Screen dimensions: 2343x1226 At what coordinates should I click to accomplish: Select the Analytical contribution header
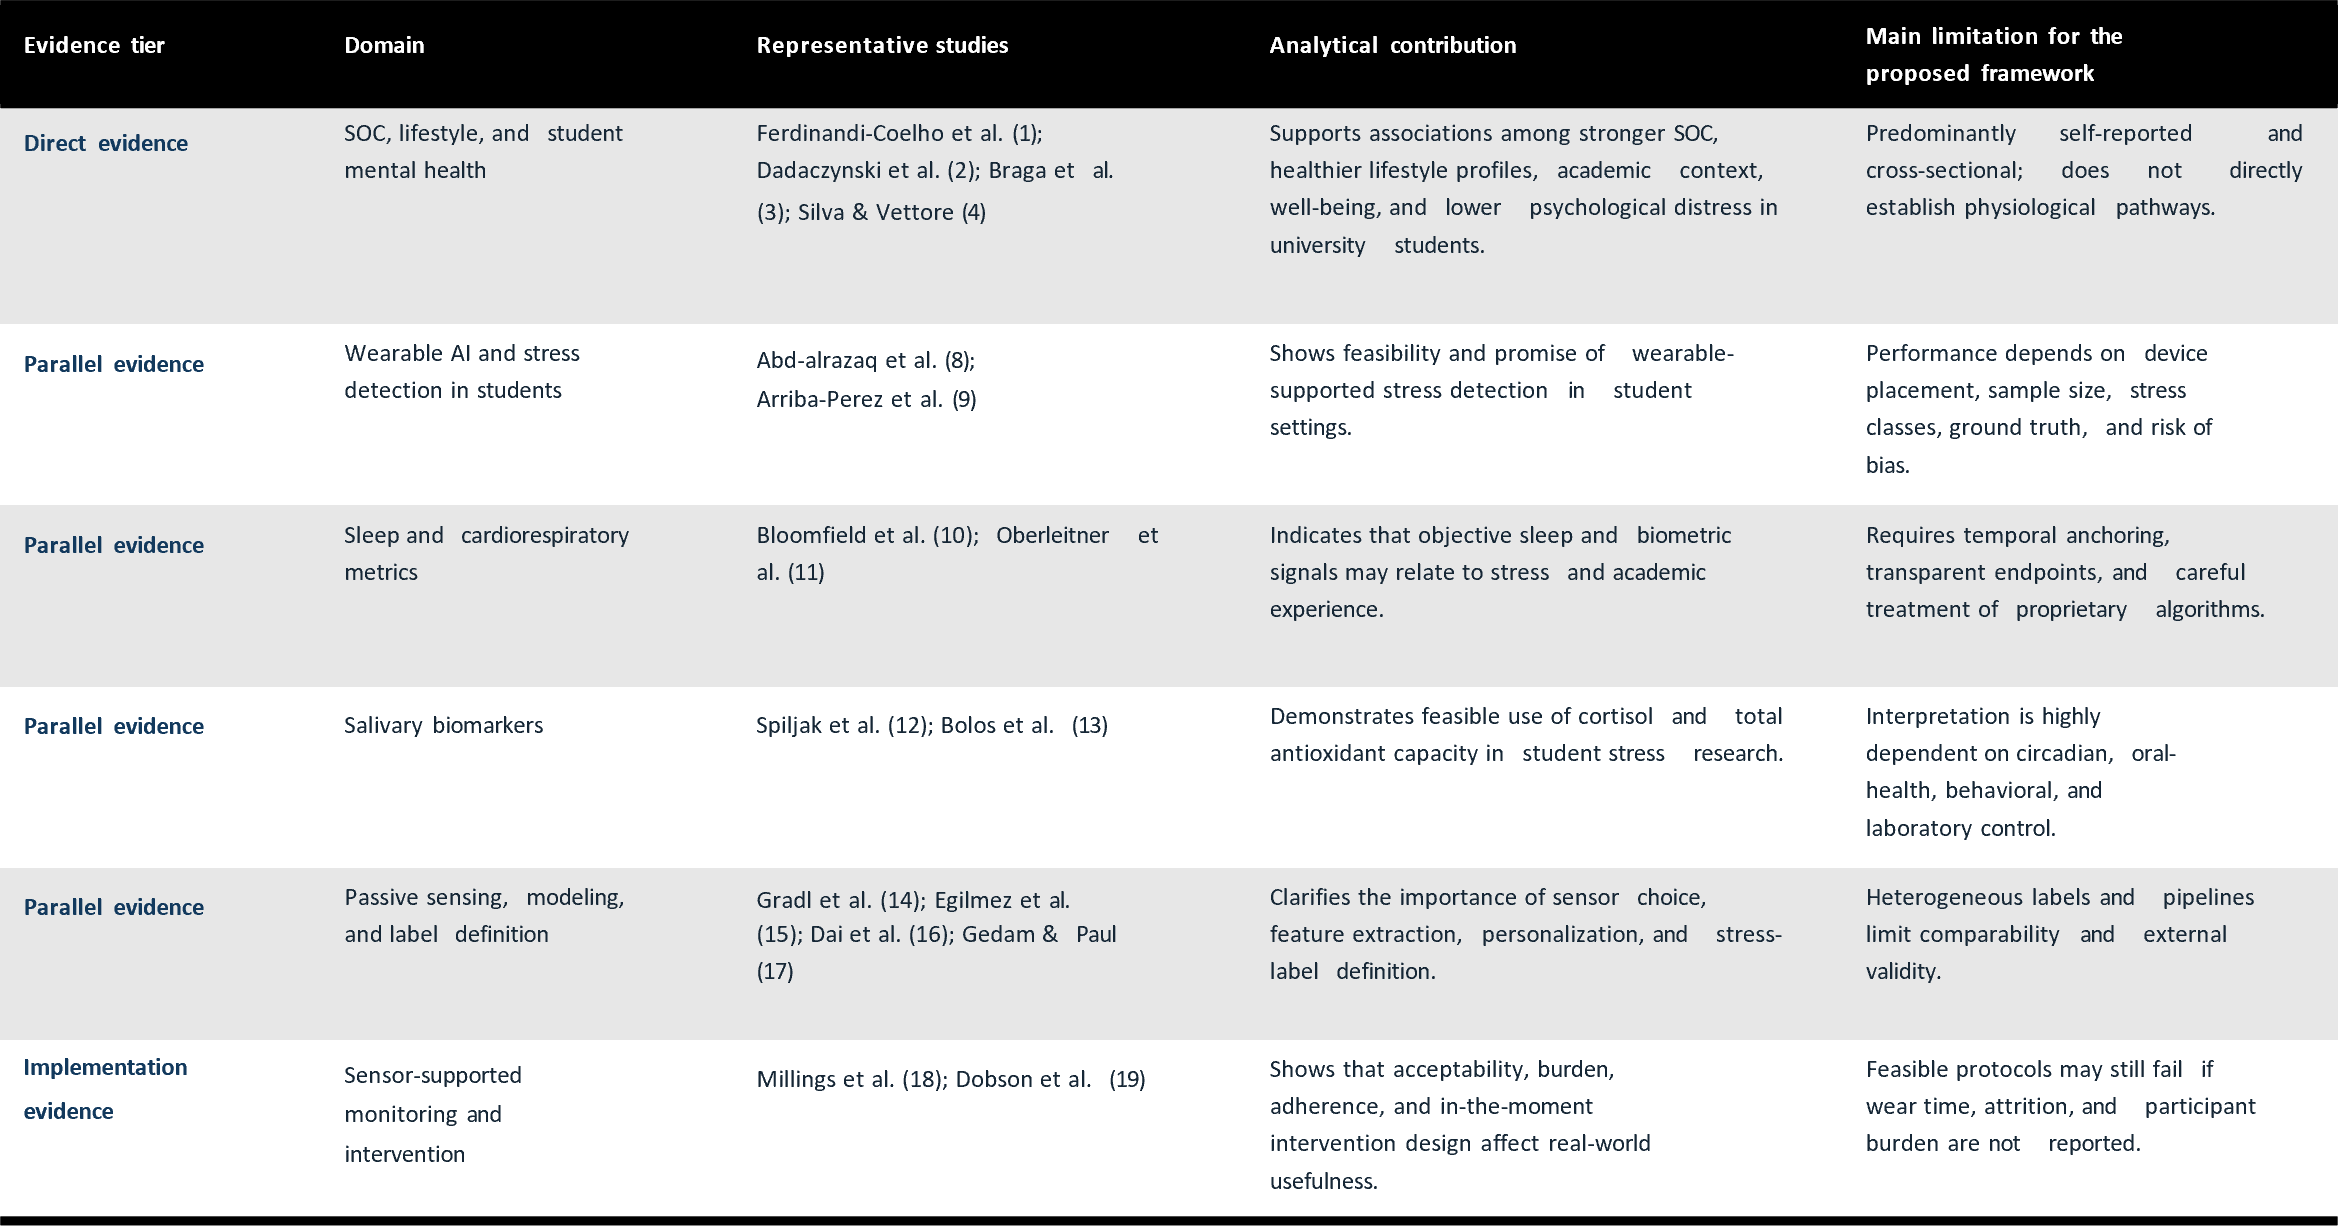(x=1392, y=45)
